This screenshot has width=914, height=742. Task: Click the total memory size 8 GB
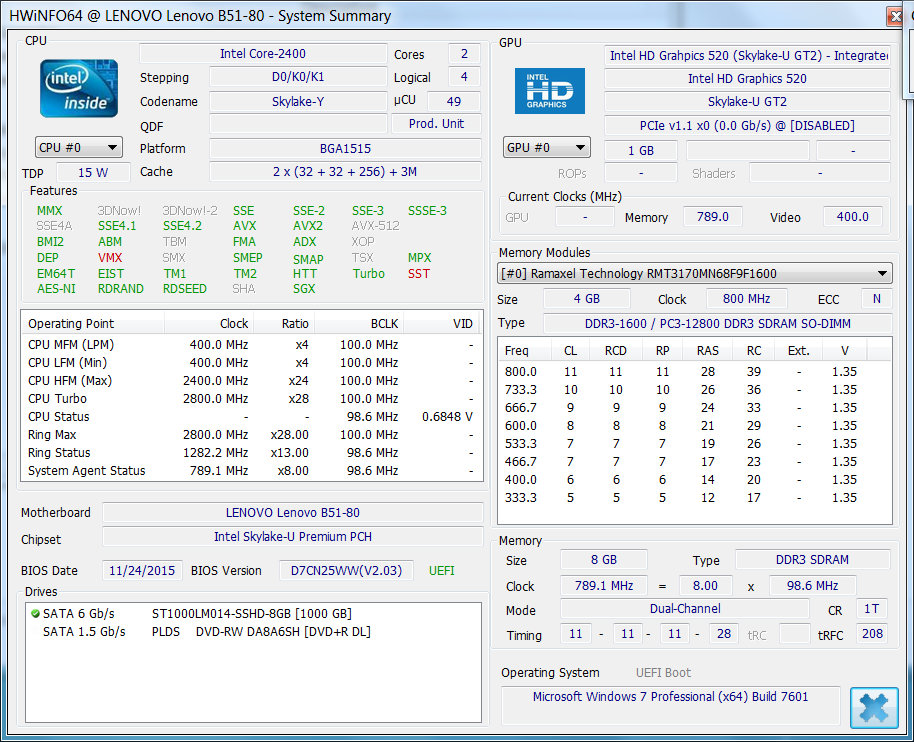pos(603,560)
